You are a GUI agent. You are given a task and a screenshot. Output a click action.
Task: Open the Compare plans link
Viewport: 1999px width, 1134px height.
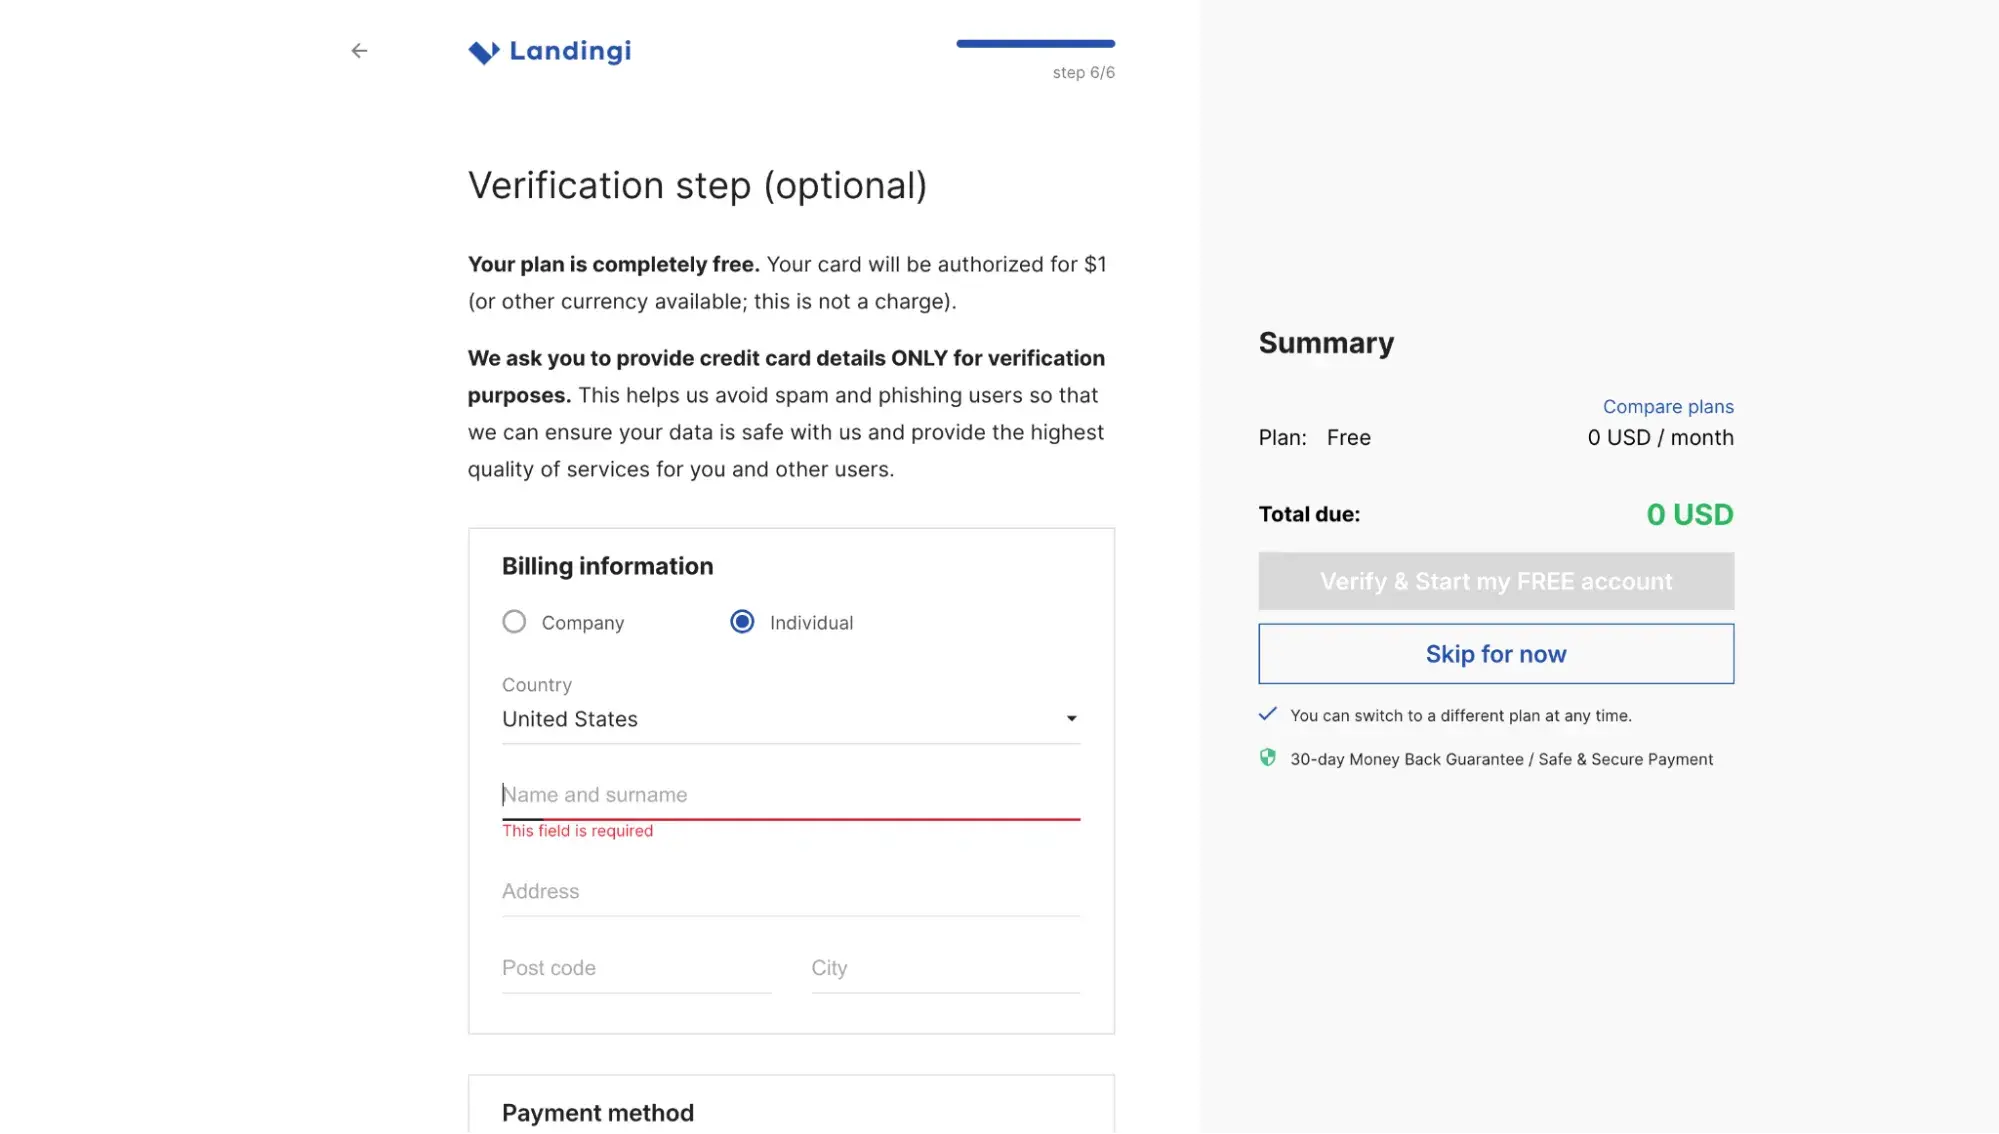pyautogui.click(x=1667, y=407)
